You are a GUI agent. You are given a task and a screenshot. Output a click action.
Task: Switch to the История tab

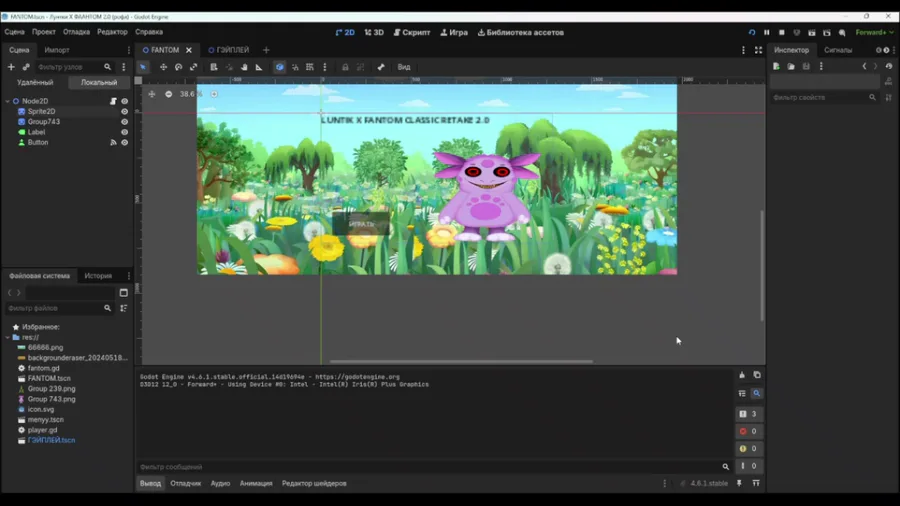point(98,276)
